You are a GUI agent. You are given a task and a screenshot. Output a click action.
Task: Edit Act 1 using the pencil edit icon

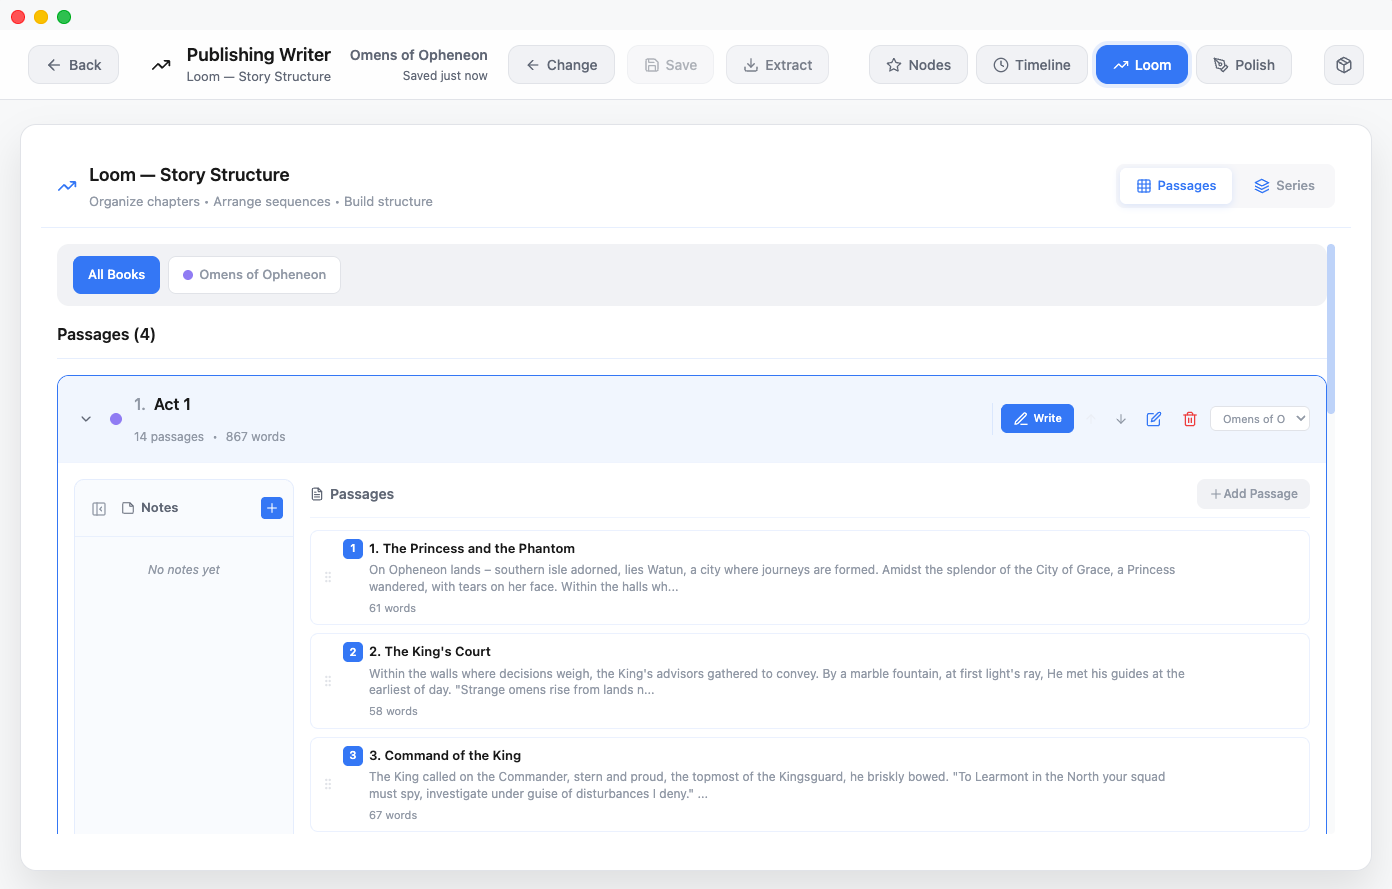[1153, 418]
